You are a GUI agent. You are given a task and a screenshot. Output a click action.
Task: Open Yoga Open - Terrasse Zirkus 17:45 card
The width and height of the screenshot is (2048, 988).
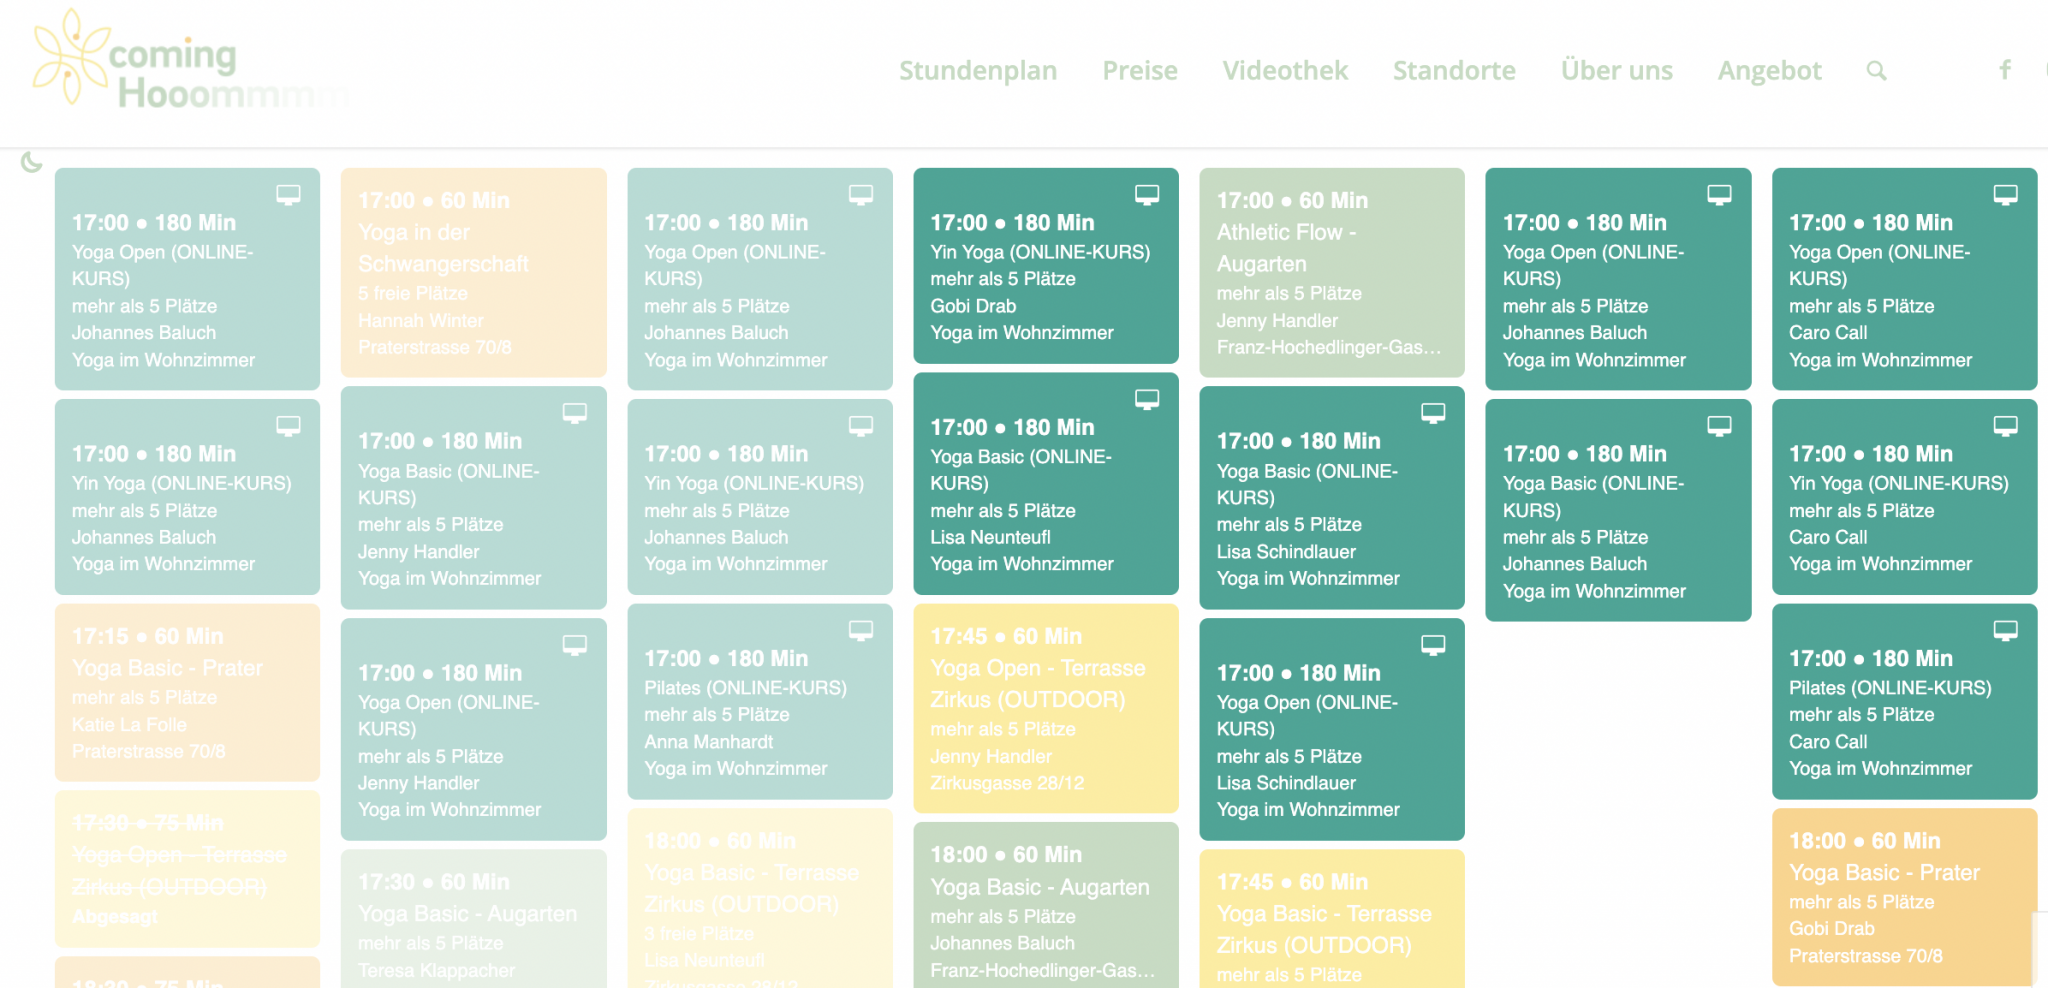1046,708
